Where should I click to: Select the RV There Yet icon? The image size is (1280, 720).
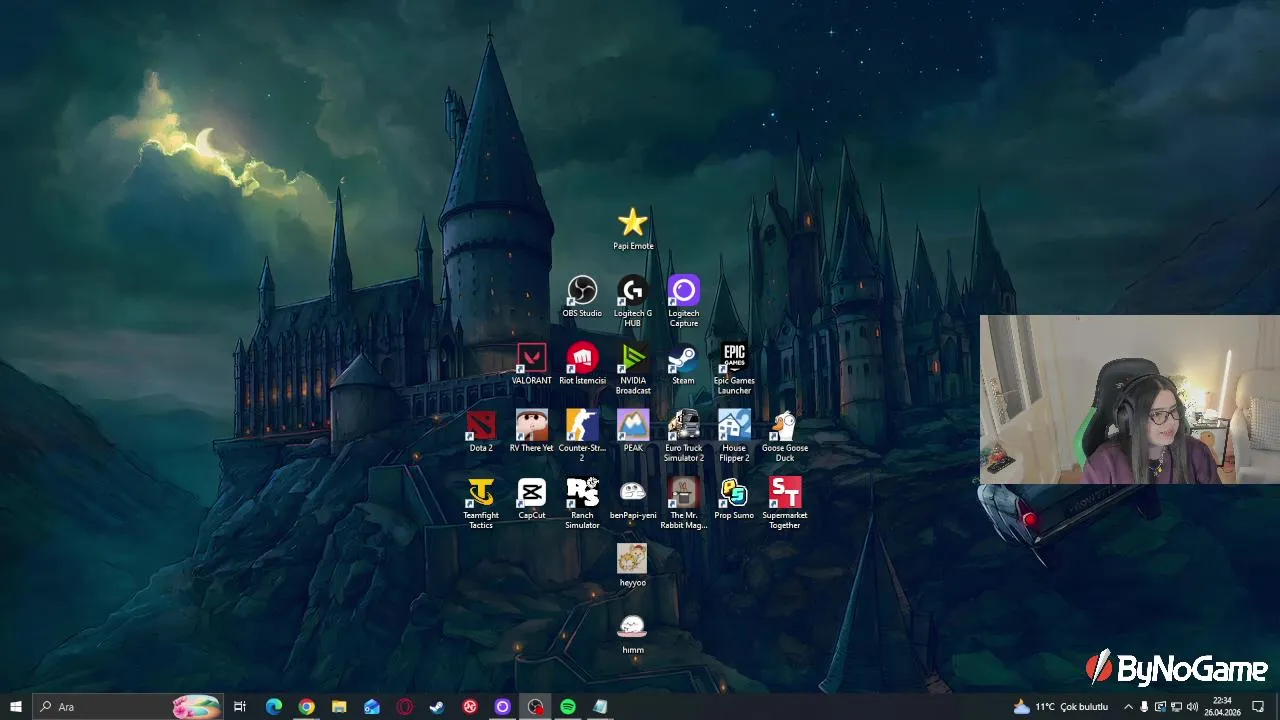click(x=532, y=431)
